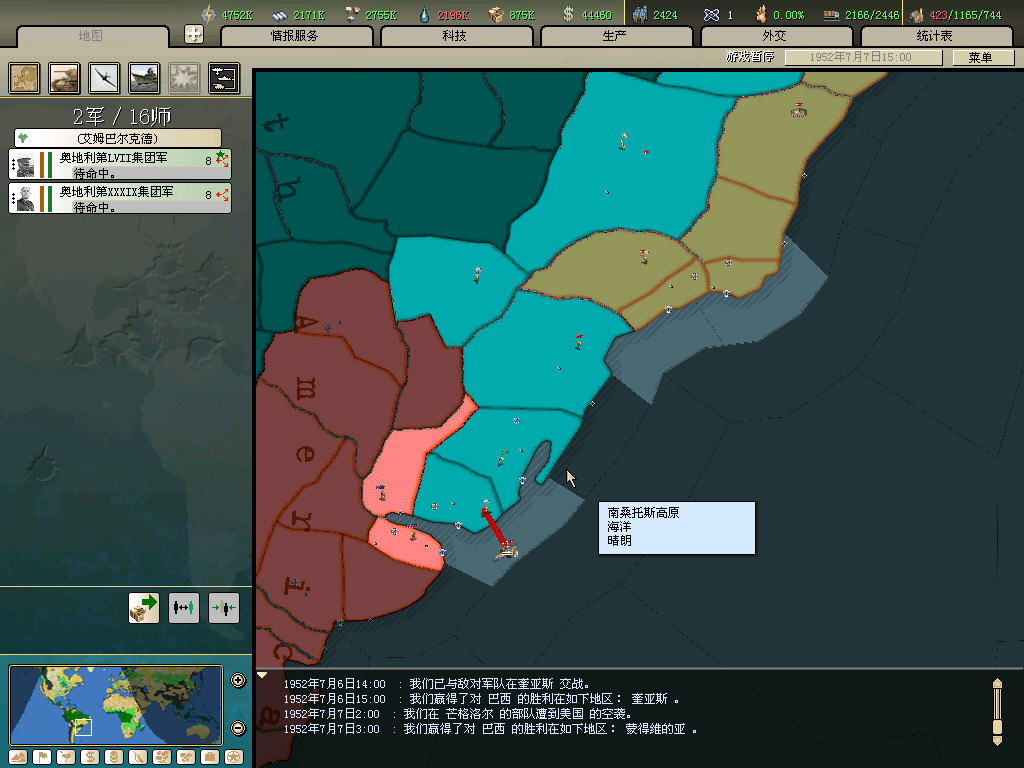This screenshot has height=768, width=1024.
Task: Click the 菜单 menu button
Action: [982, 57]
